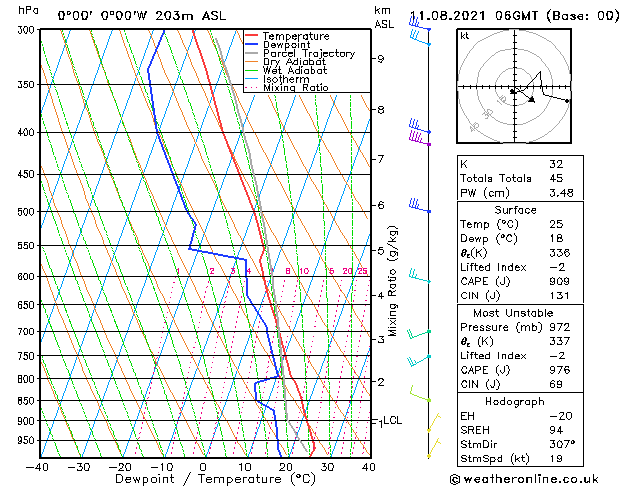Click the Mixing Ratio (g/kg) vertical axis title
This screenshot has height=486, width=629.
[x=392, y=281]
